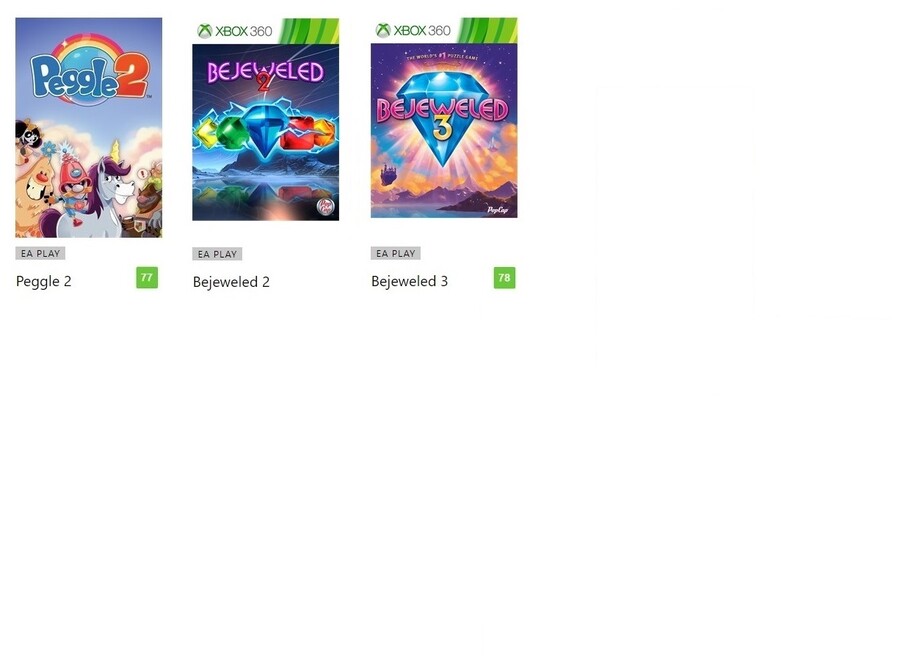This screenshot has width=900, height=664.
Task: Click the green 78 score badge
Action: (x=505, y=278)
